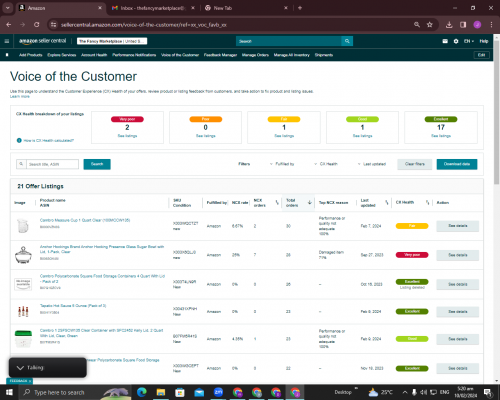Click the How is CX Health calculated info icon
The height and width of the screenshot is (400, 500).
pos(19,140)
